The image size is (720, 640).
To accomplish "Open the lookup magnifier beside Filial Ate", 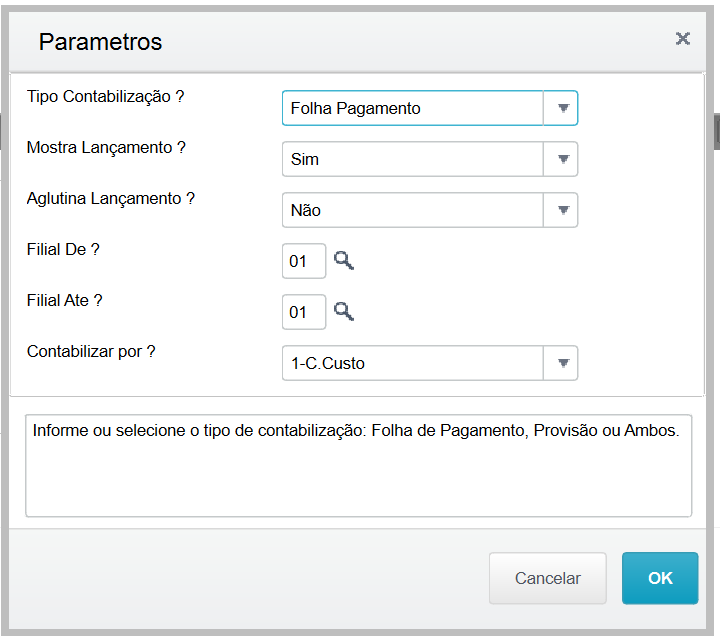I will (343, 311).
